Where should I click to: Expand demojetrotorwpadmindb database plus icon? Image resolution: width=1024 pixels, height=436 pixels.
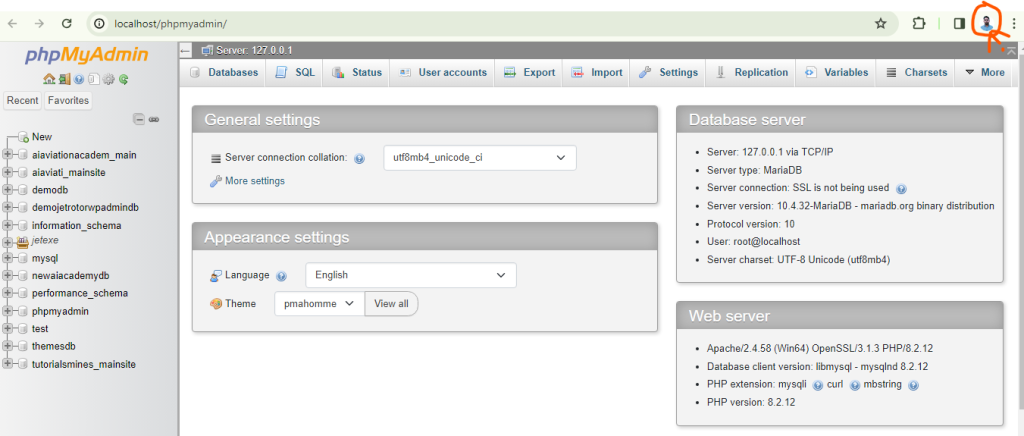[8, 208]
